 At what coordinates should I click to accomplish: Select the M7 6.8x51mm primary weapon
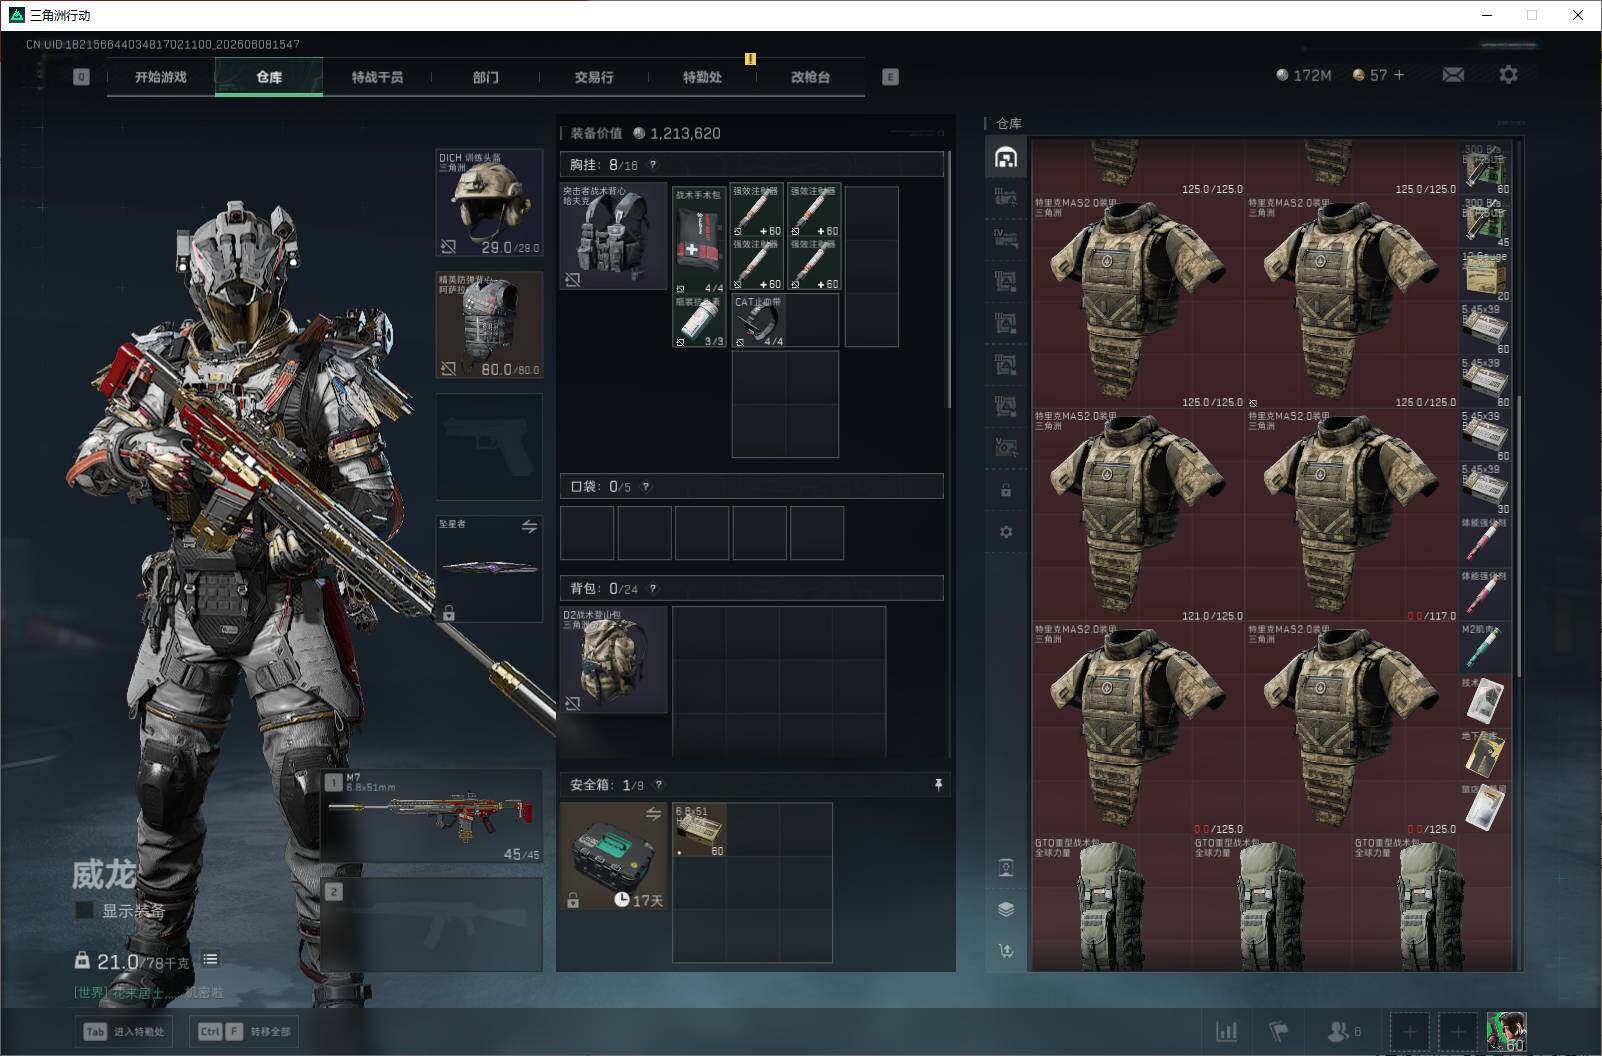pos(432,816)
